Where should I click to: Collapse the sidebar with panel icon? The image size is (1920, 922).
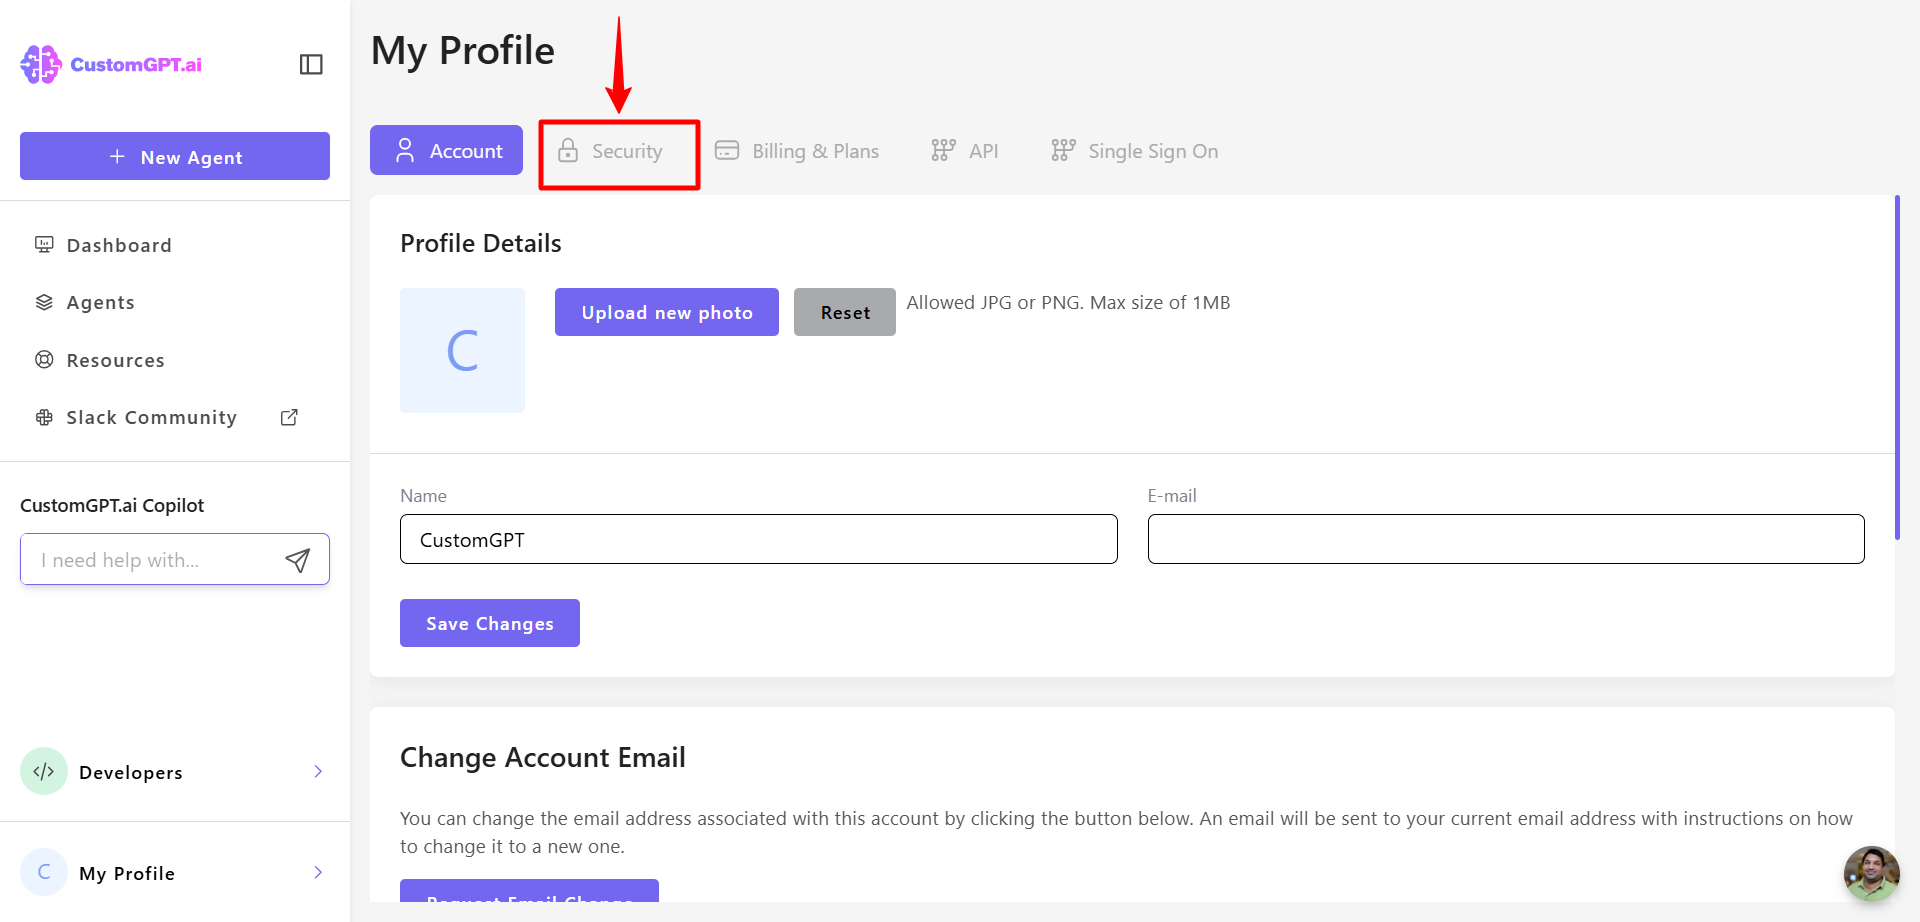click(x=311, y=64)
